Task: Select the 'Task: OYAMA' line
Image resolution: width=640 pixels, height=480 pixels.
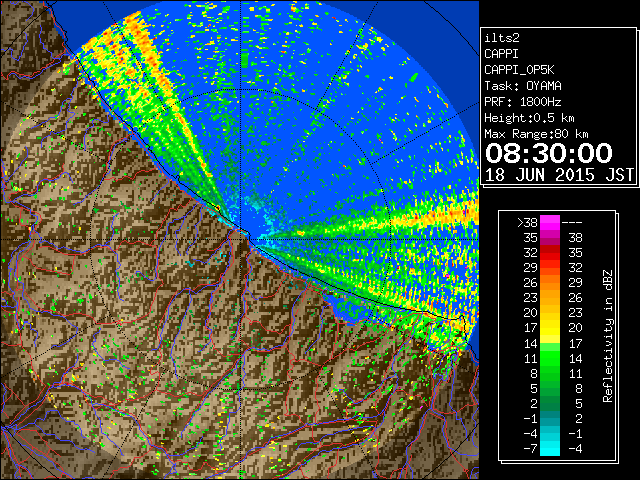Action: click(523, 86)
